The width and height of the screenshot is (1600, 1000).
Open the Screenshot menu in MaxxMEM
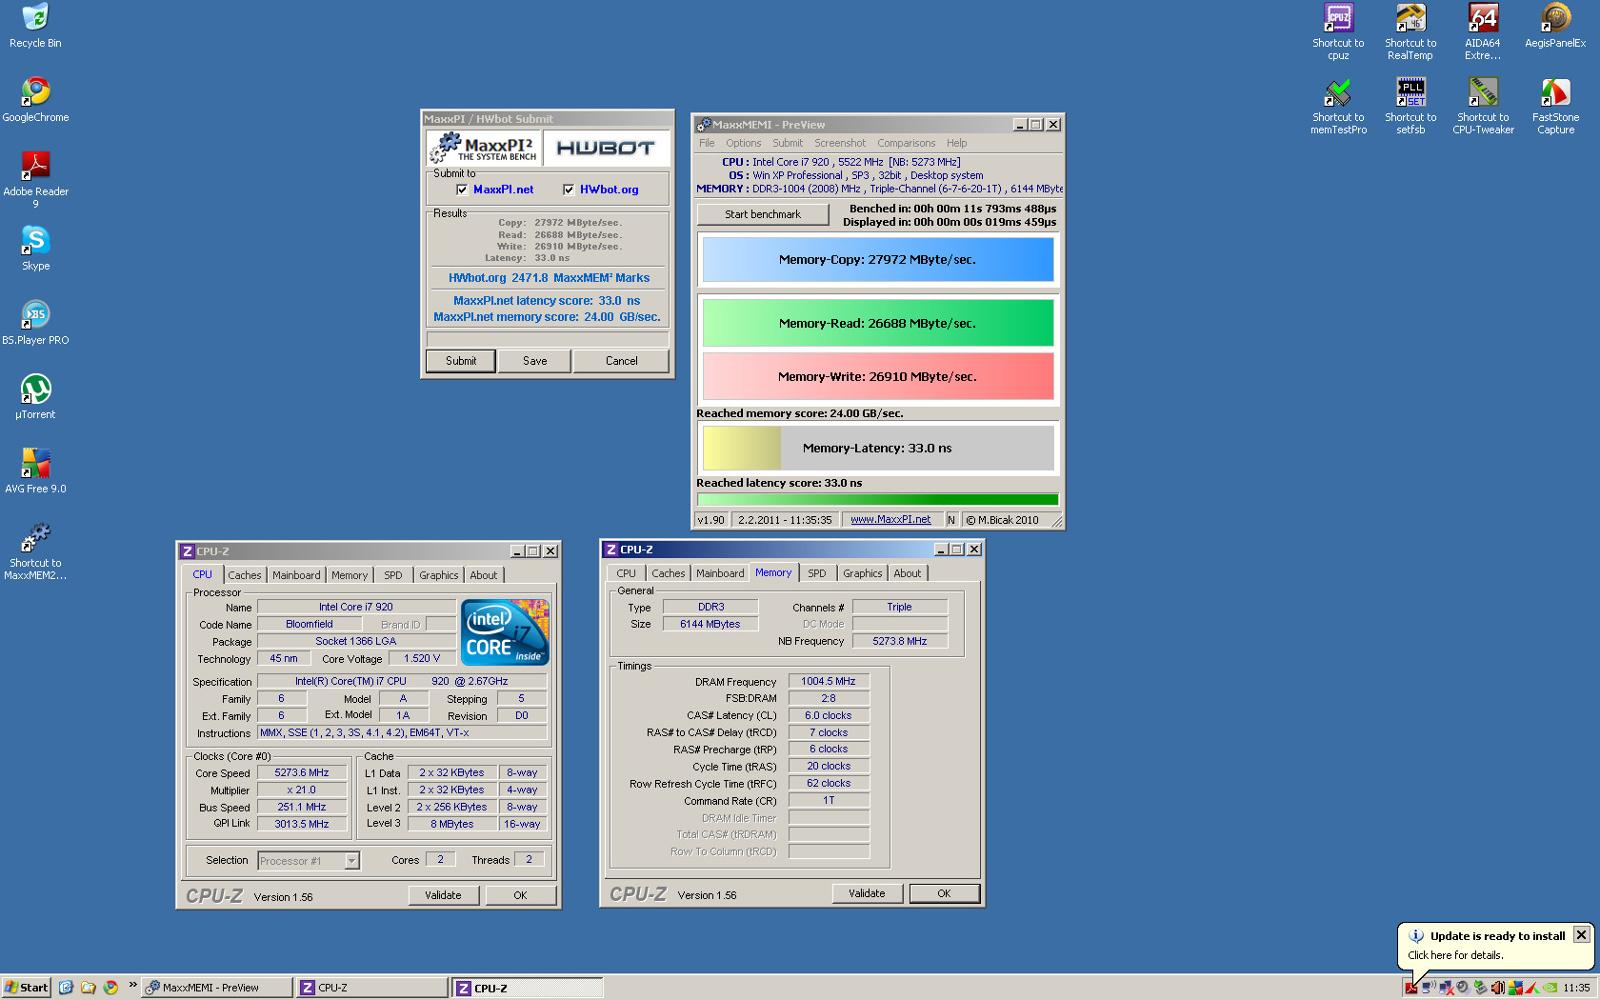click(840, 143)
